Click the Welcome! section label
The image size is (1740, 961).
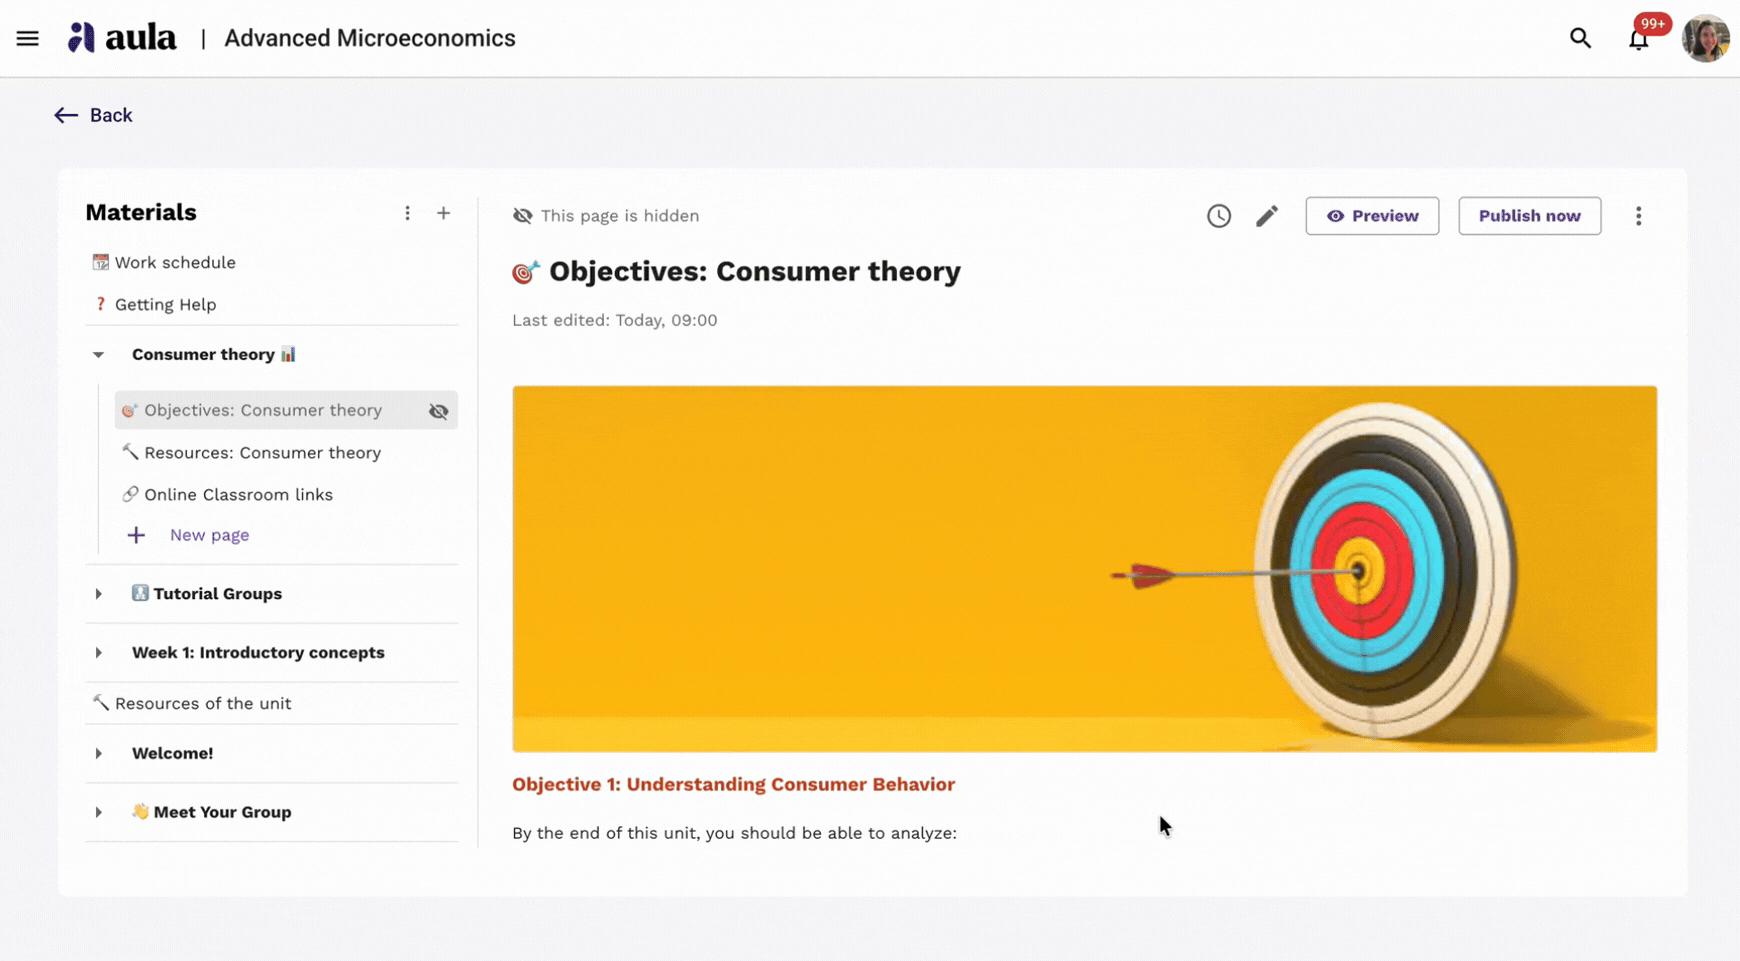pos(172,753)
